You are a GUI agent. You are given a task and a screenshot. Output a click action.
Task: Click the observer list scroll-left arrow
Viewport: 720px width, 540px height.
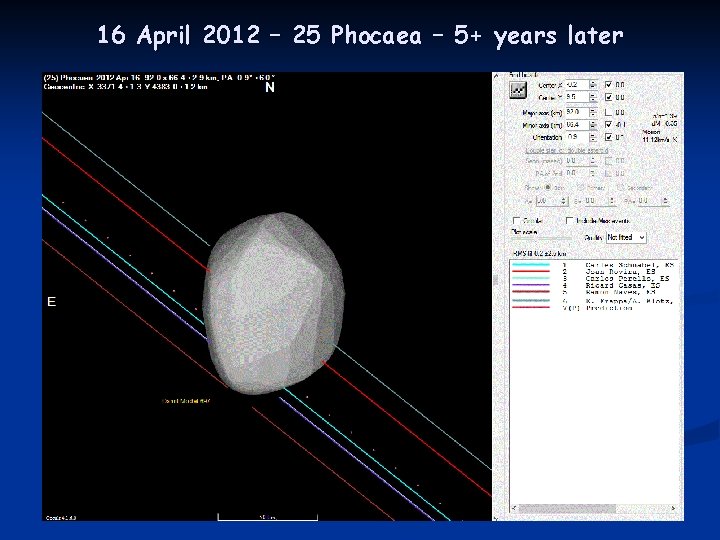(x=514, y=509)
